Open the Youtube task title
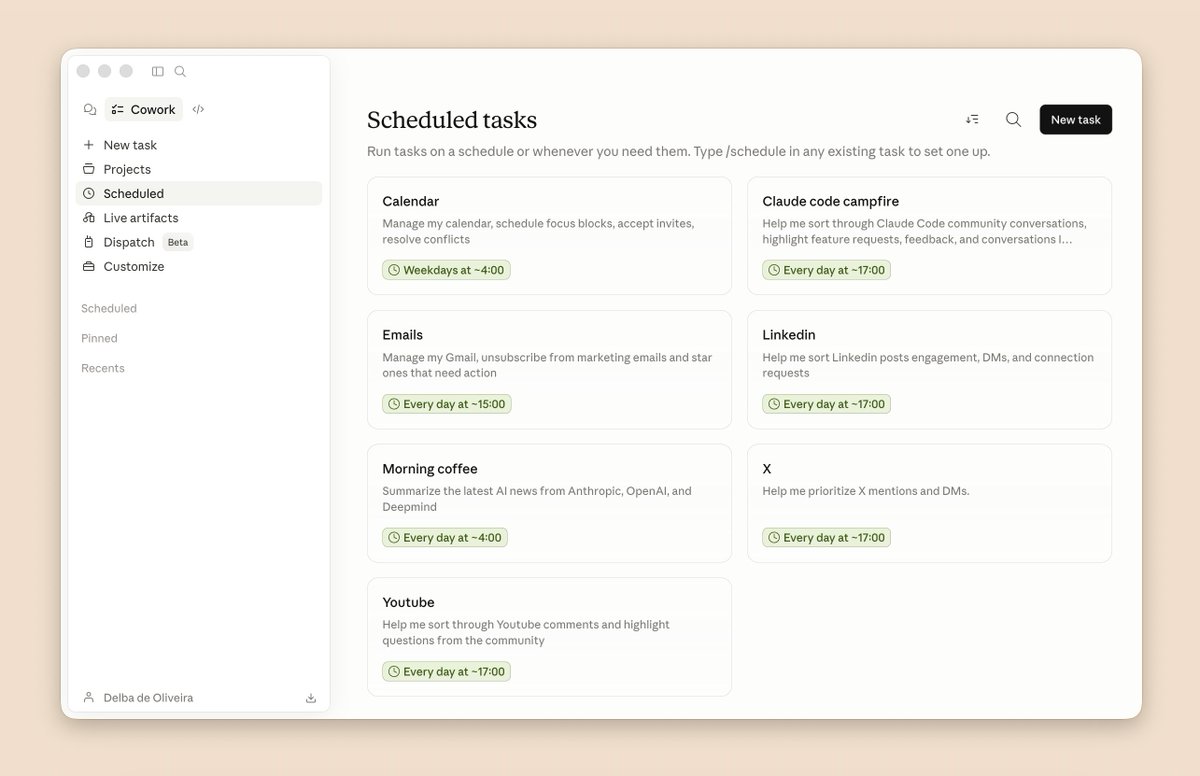1200x776 pixels. (x=408, y=602)
